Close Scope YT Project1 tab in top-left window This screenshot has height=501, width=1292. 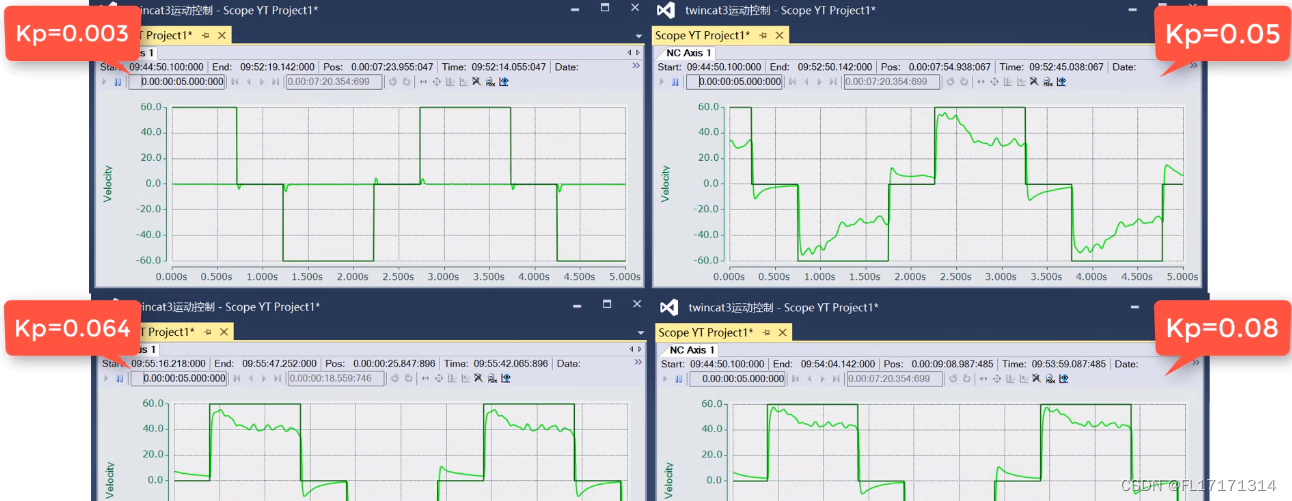(222, 35)
